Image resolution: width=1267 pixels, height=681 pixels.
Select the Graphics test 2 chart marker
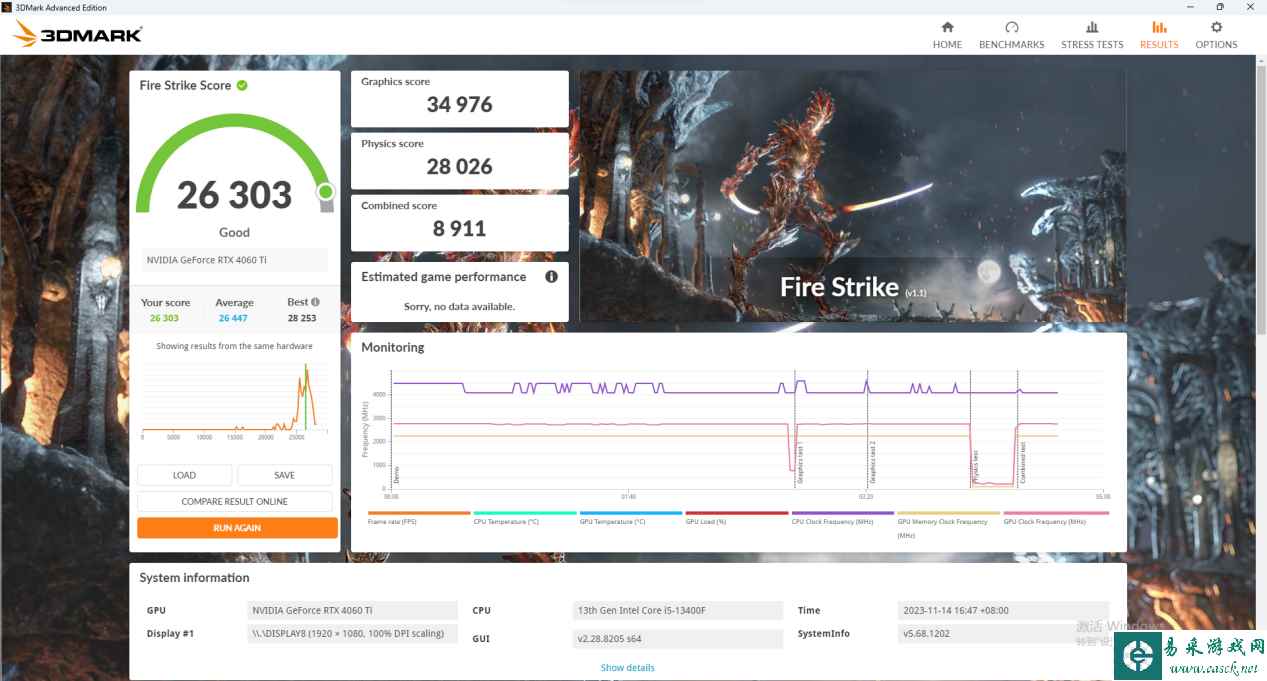click(x=872, y=464)
